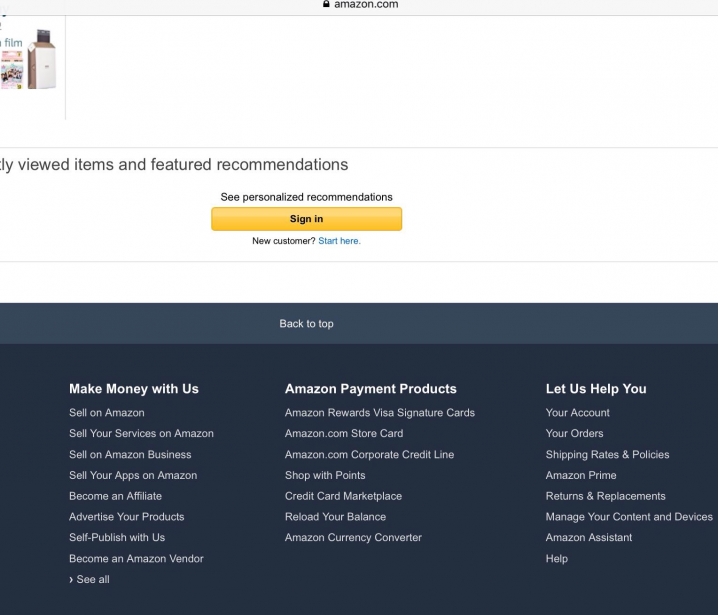Image resolution: width=720 pixels, height=615 pixels.
Task: Open Amazon Currency Converter link
Action: click(x=353, y=537)
